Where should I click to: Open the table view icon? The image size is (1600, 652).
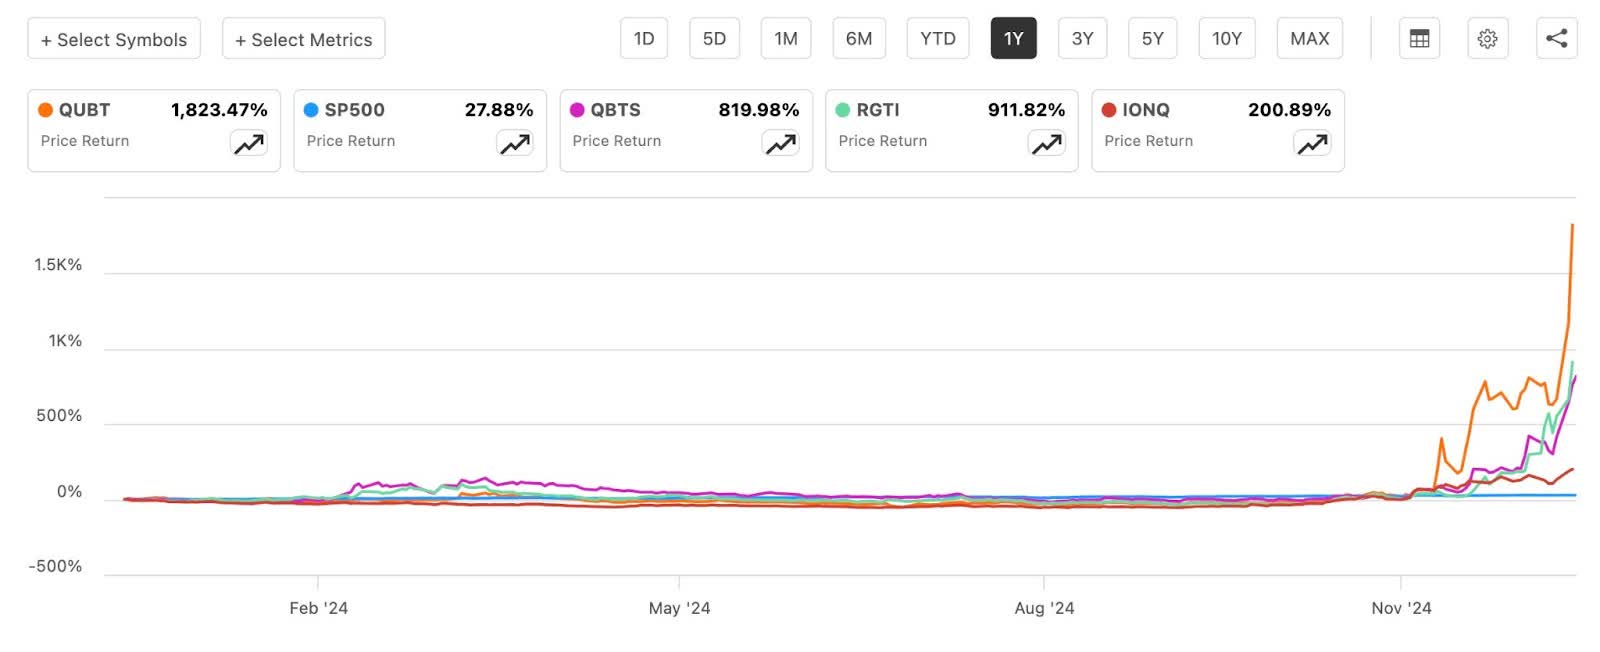coord(1419,39)
